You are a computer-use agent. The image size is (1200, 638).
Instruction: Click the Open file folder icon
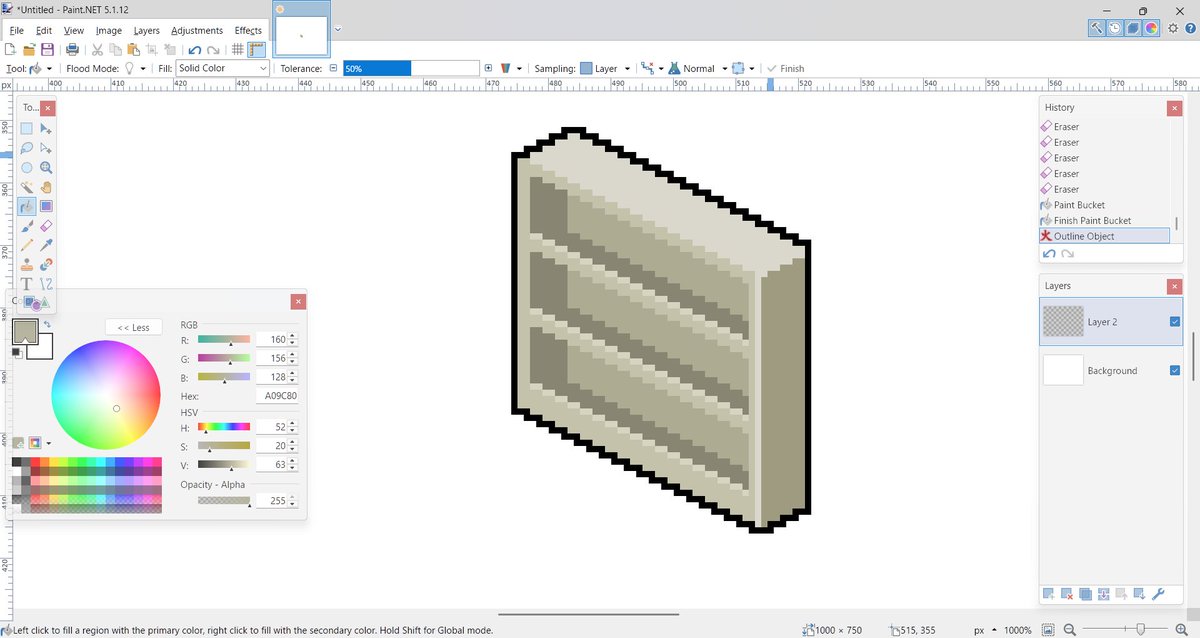pos(29,49)
